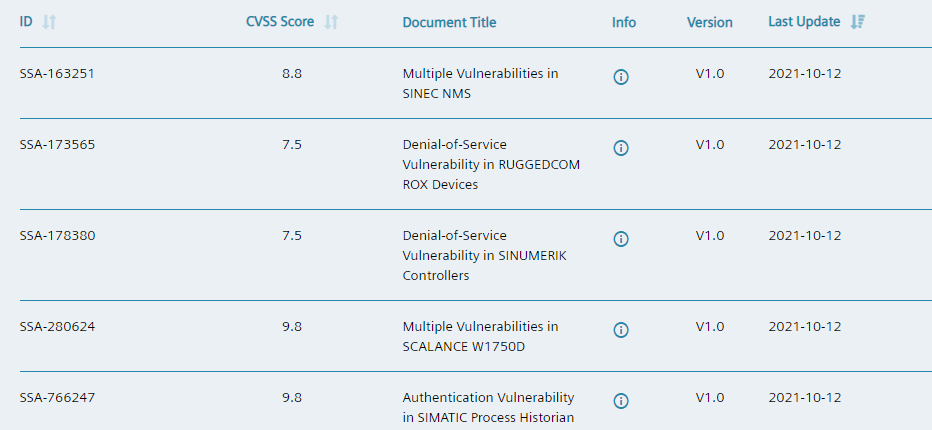932x430 pixels.
Task: Open info icon for SSA-280624
Action: click(x=621, y=329)
